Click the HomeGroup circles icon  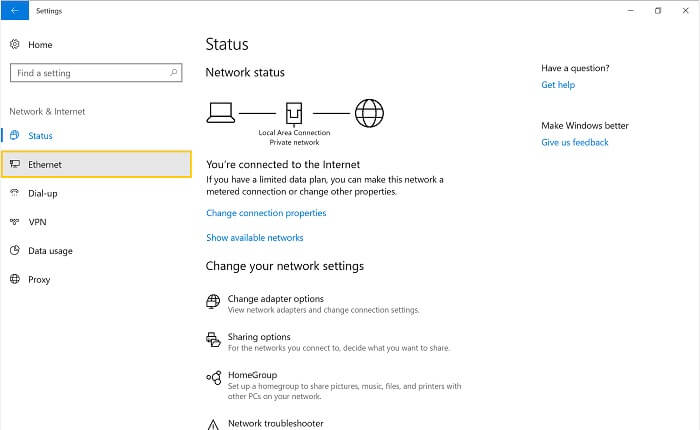click(x=214, y=378)
